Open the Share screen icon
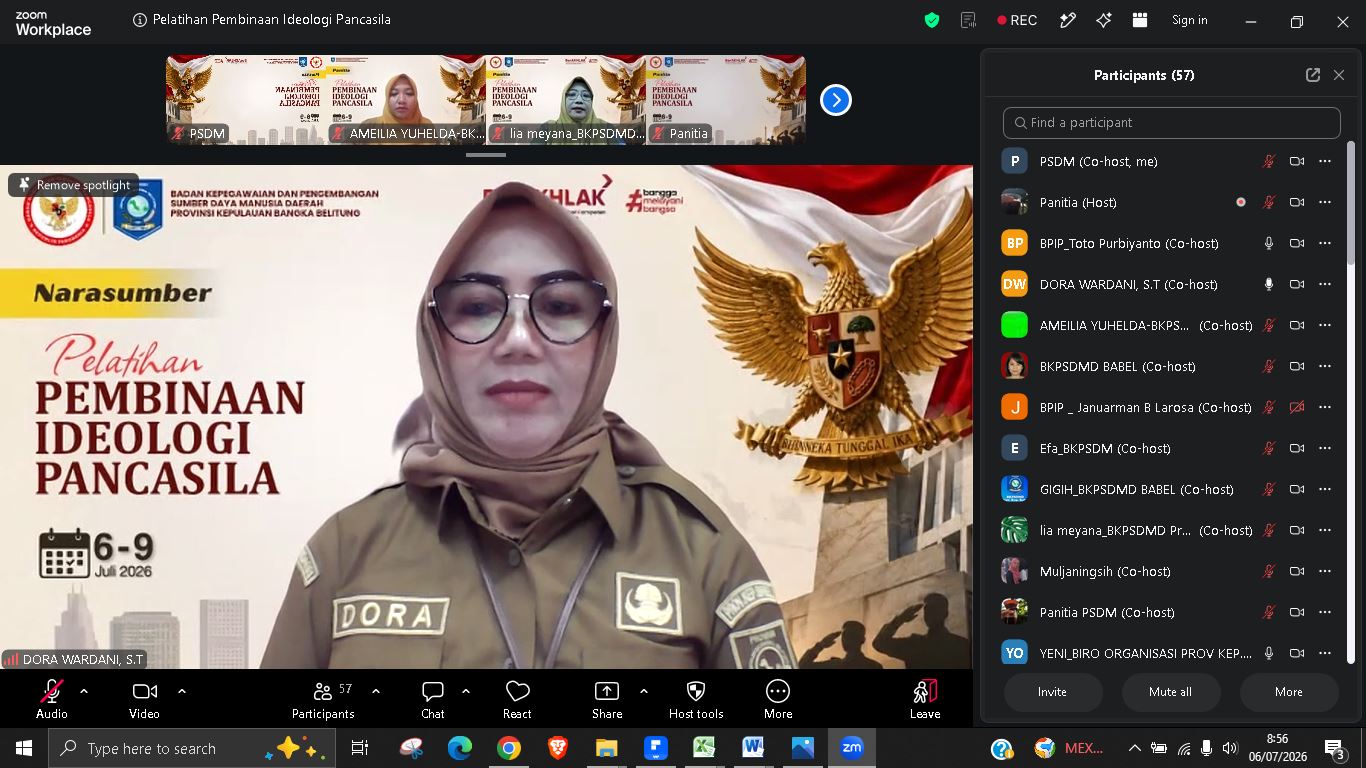 coord(607,691)
